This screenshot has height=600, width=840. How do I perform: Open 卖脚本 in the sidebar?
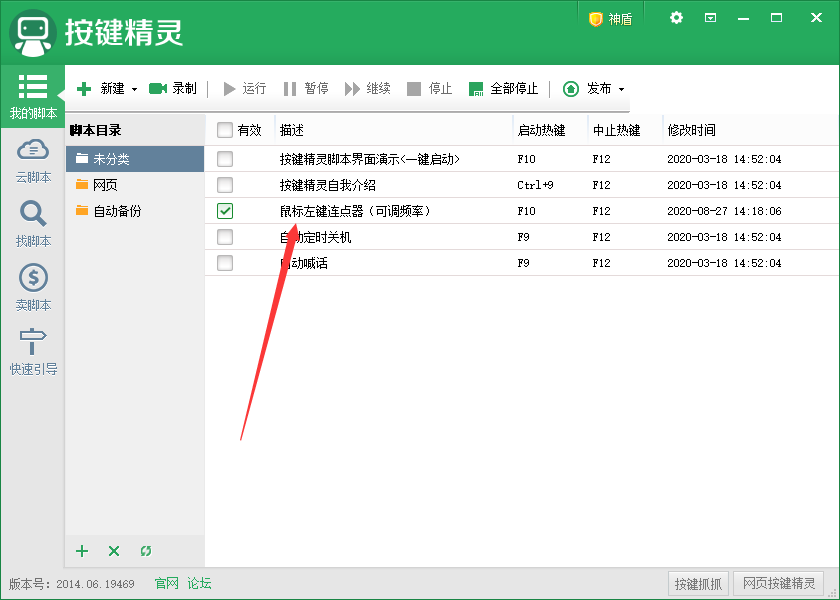point(33,287)
